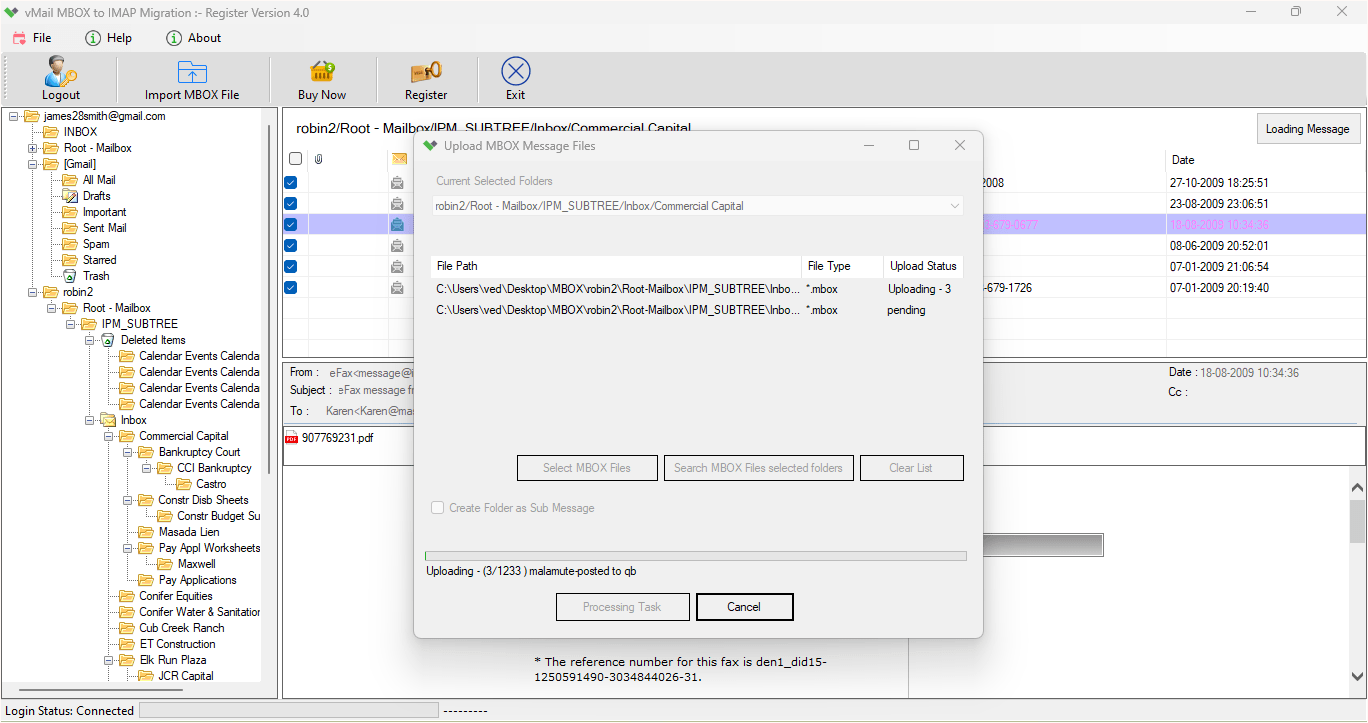This screenshot has width=1368, height=723.
Task: Collapse the Commercial Capital tree node
Action: click(x=109, y=436)
